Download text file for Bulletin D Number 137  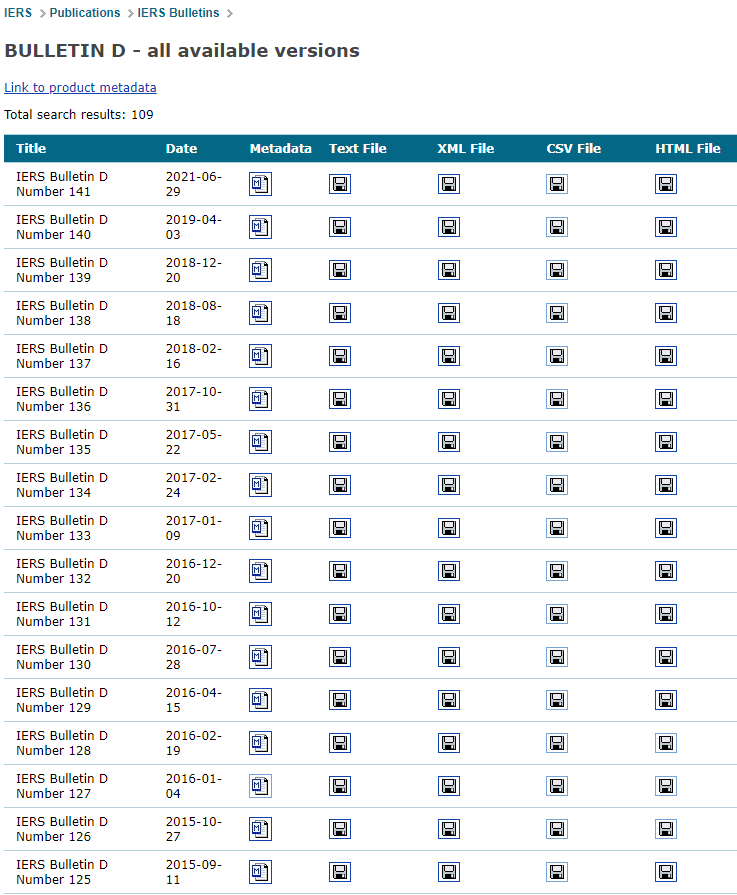[x=340, y=356]
